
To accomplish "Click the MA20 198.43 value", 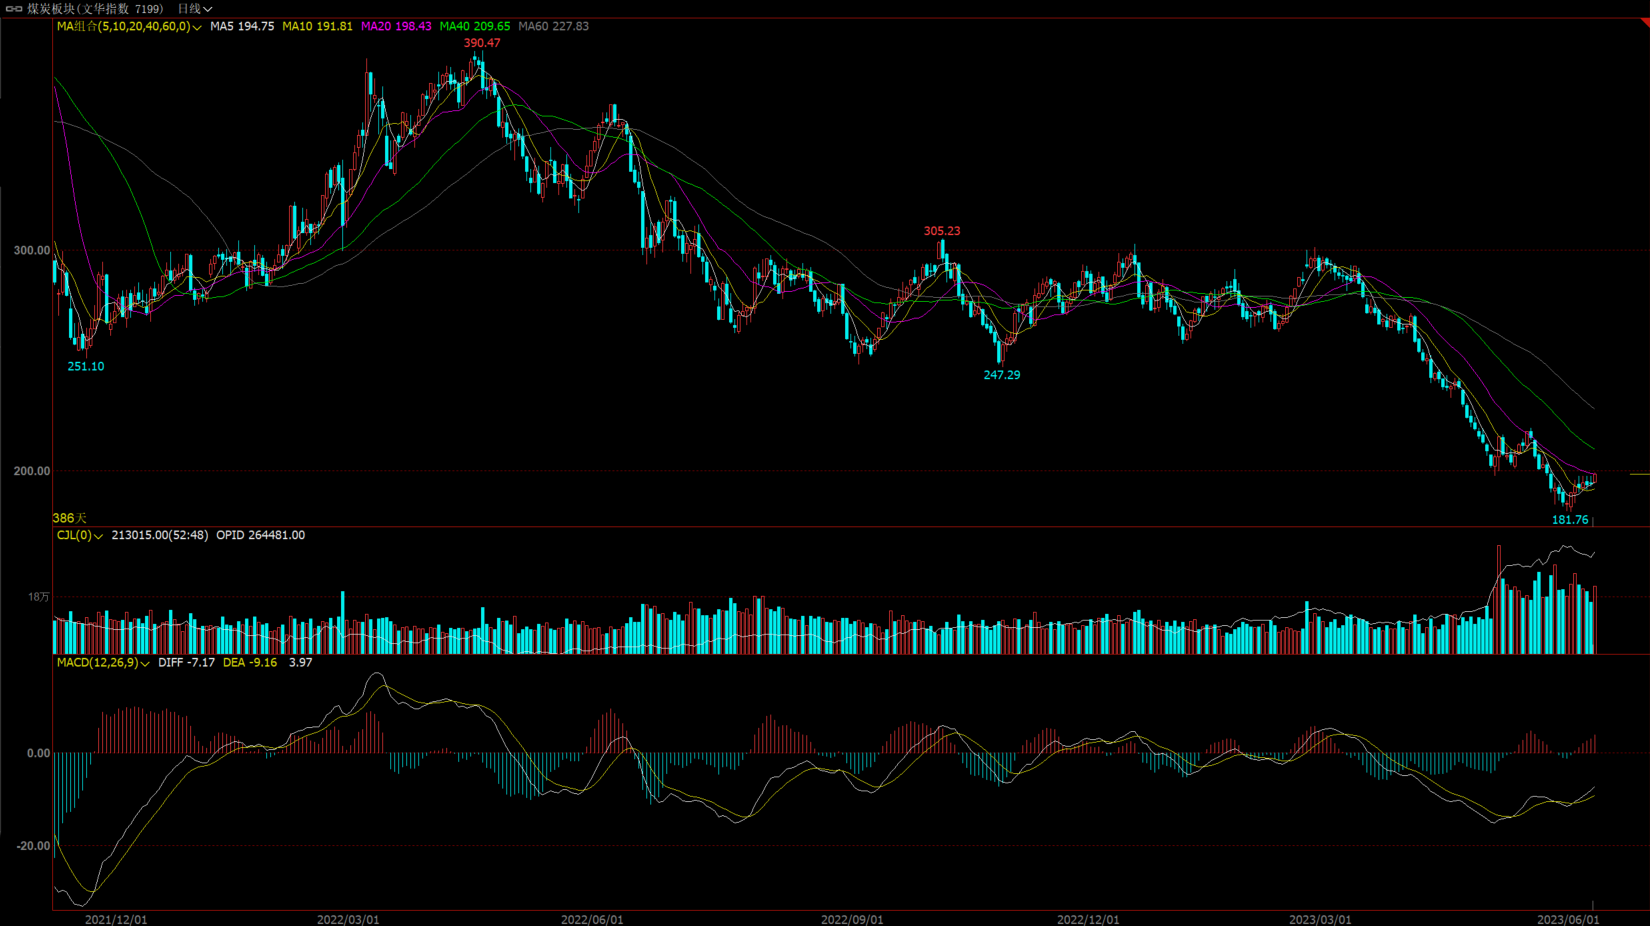I will coord(396,27).
